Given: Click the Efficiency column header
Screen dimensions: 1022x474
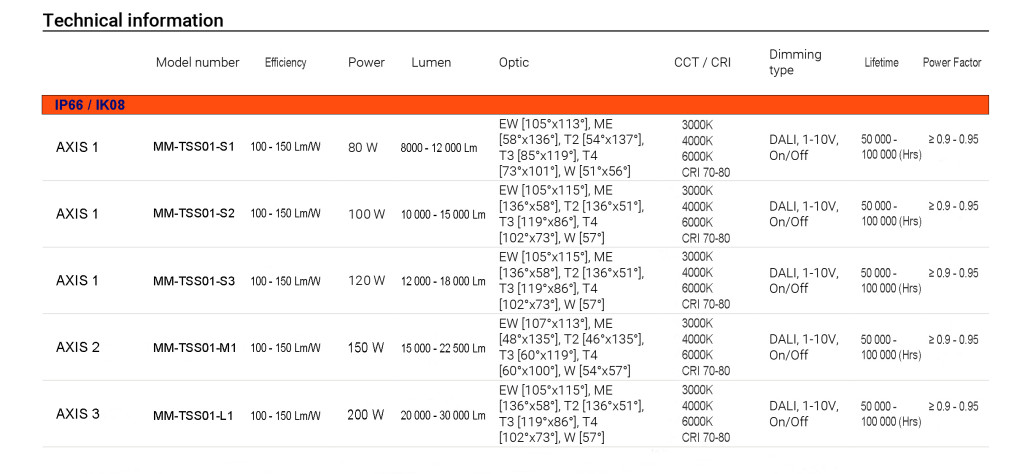Looking at the screenshot, I should (x=285, y=62).
